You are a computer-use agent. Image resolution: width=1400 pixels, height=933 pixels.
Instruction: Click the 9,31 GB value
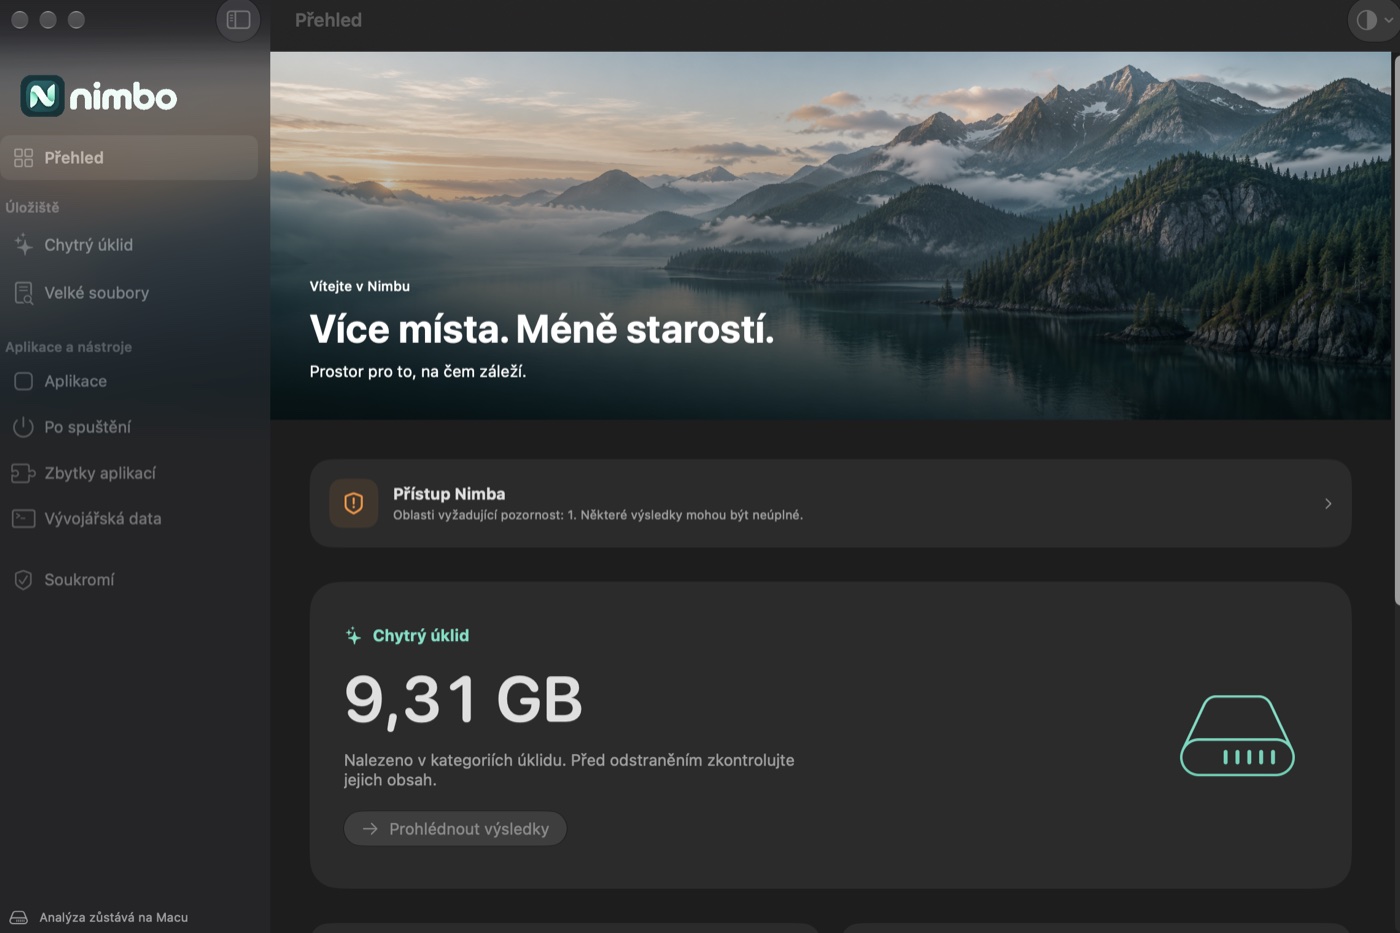(x=463, y=699)
